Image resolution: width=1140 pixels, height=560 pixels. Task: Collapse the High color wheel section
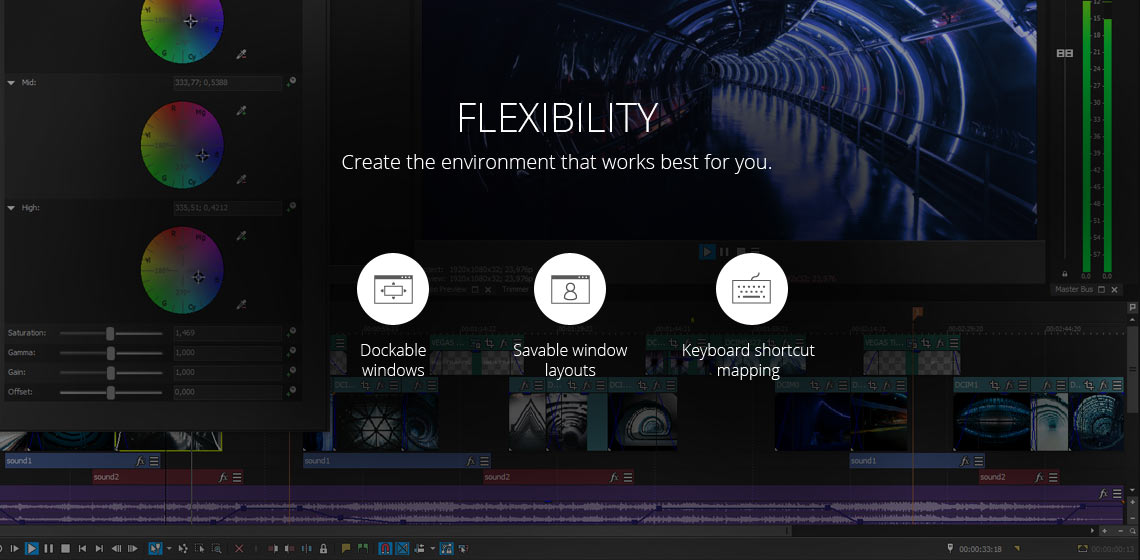tap(11, 208)
